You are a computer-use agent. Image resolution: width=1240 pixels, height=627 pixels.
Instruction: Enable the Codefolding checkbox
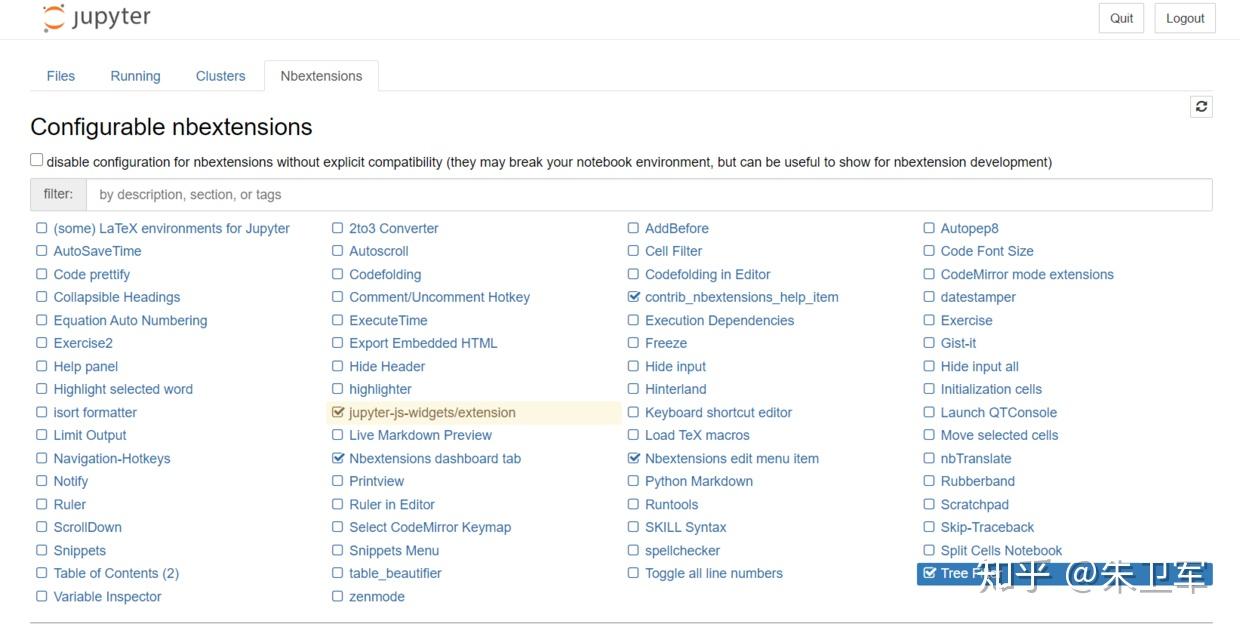(x=338, y=274)
